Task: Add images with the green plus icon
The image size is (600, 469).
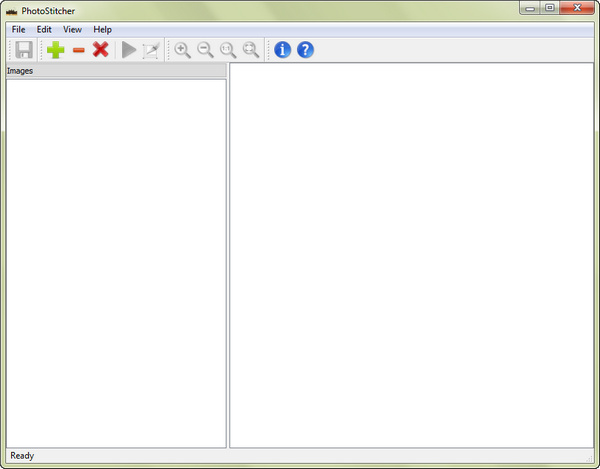Action: tap(56, 50)
